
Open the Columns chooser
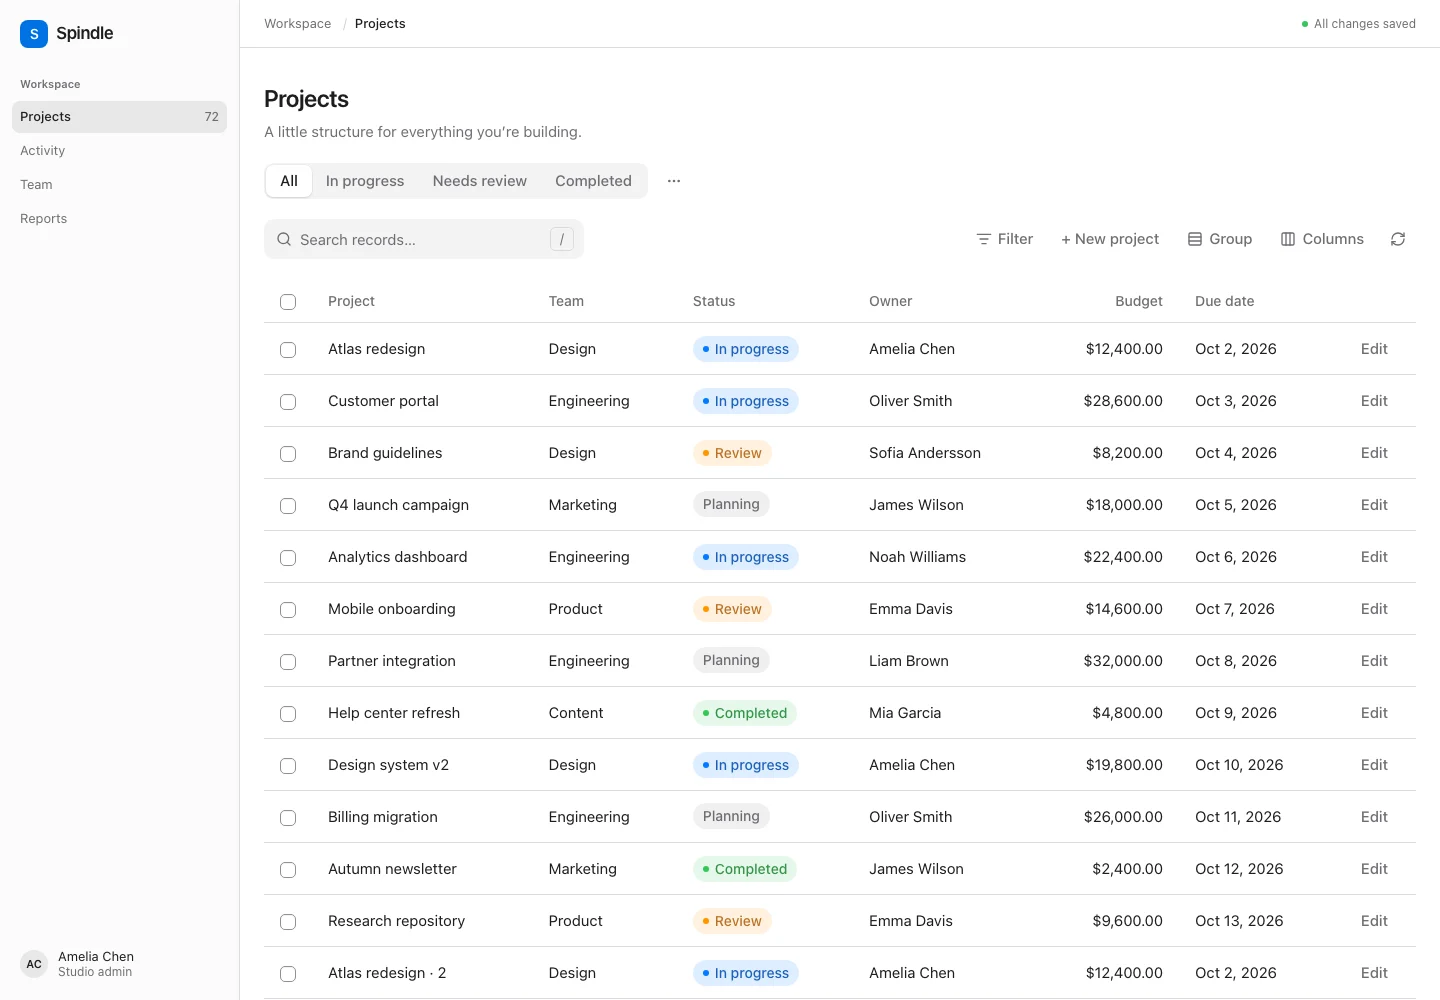point(1322,239)
